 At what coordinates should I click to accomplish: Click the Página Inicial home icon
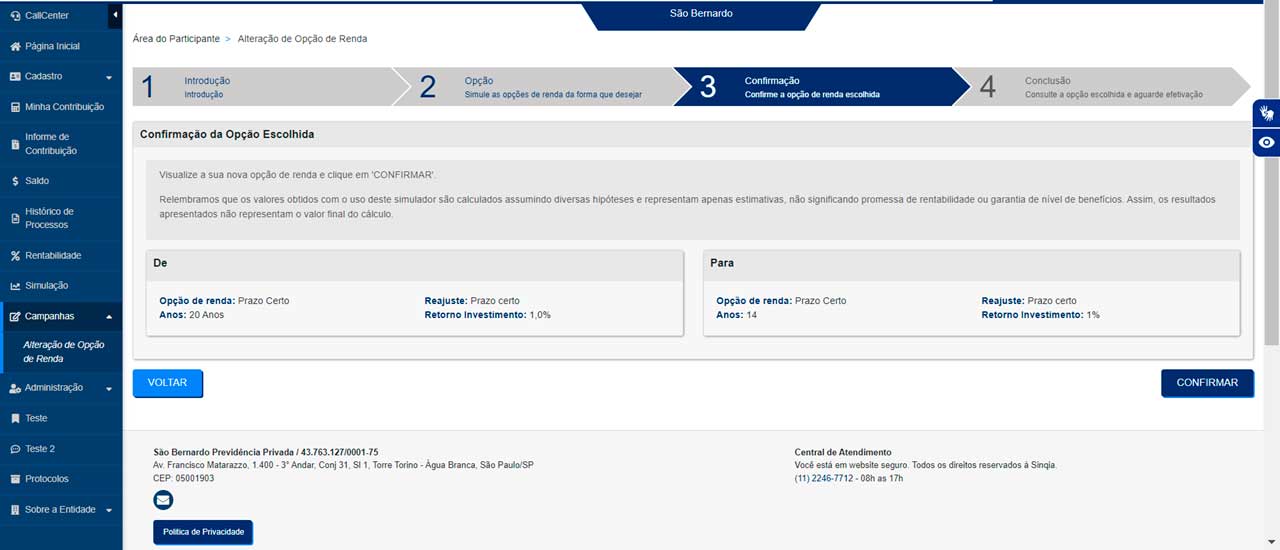15,46
